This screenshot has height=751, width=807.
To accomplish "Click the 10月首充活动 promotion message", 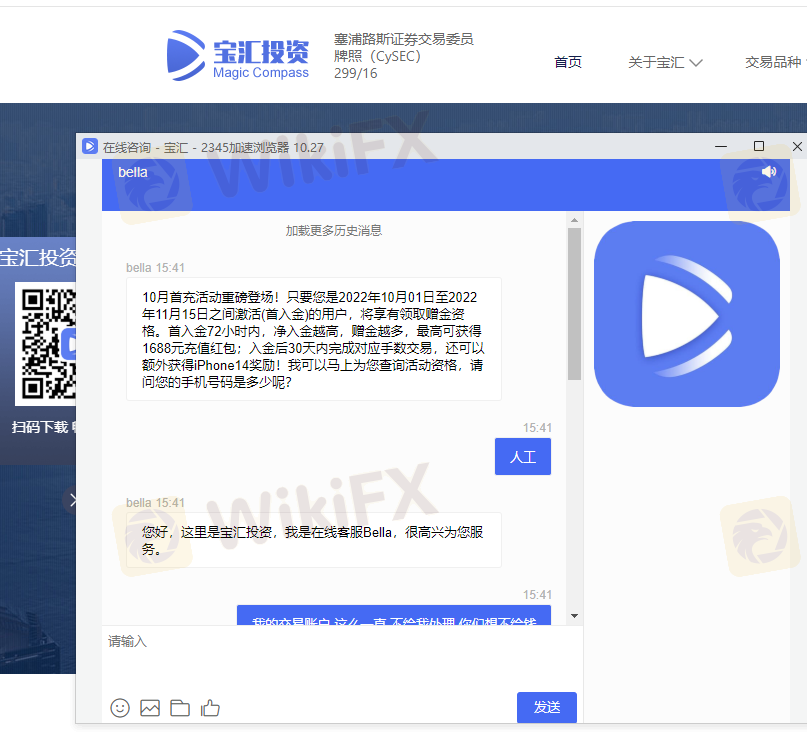I will click(x=314, y=339).
